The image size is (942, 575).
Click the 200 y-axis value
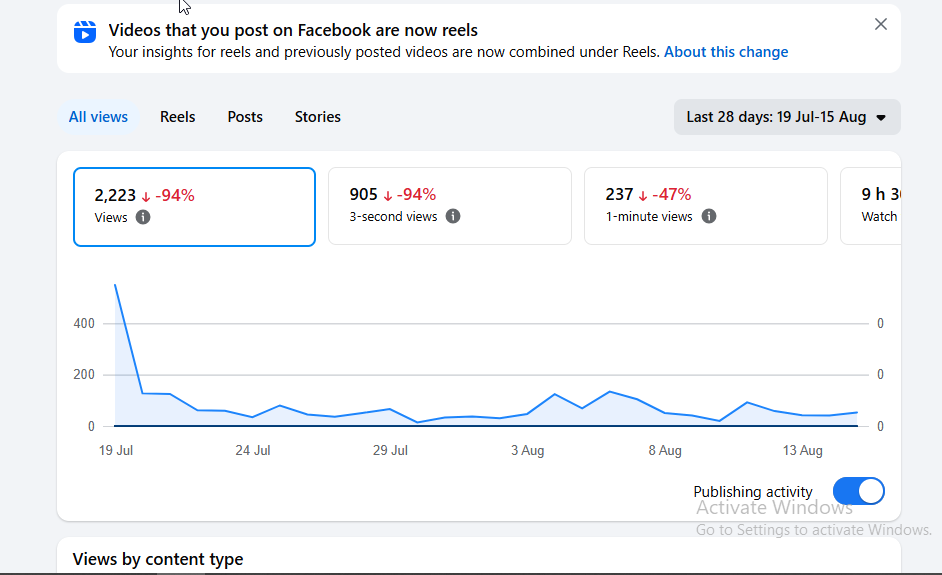pos(84,374)
